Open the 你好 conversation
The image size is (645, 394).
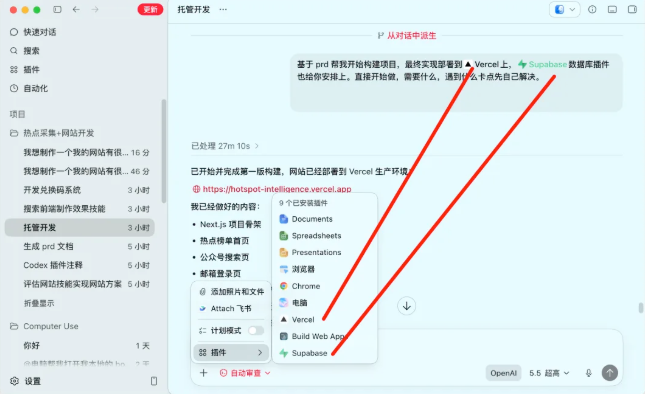click(80, 345)
